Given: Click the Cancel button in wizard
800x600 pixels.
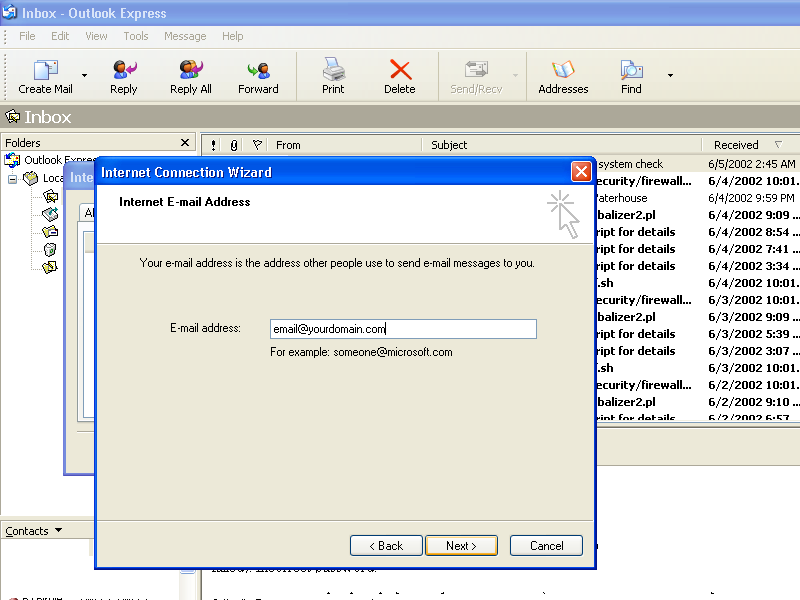Looking at the screenshot, I should [x=546, y=546].
